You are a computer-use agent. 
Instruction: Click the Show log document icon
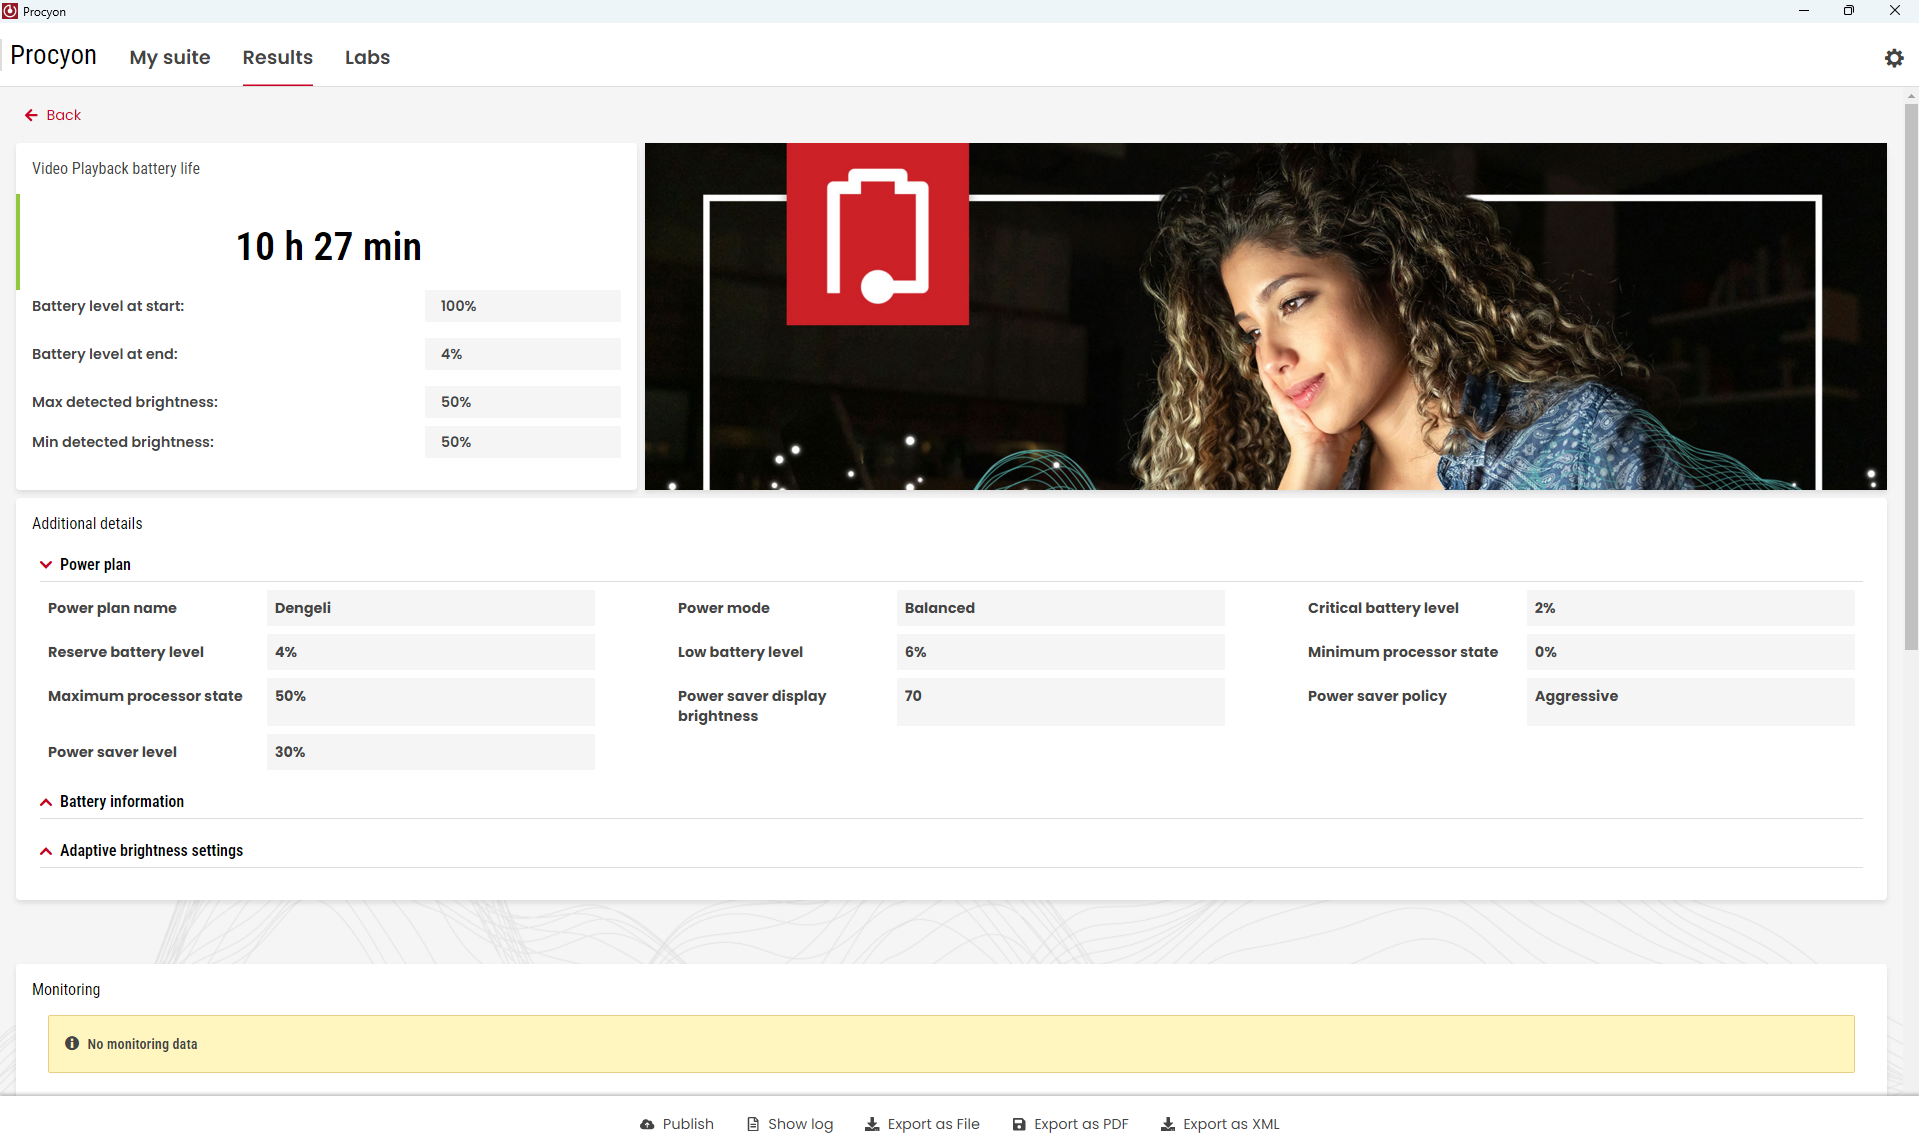click(753, 1124)
